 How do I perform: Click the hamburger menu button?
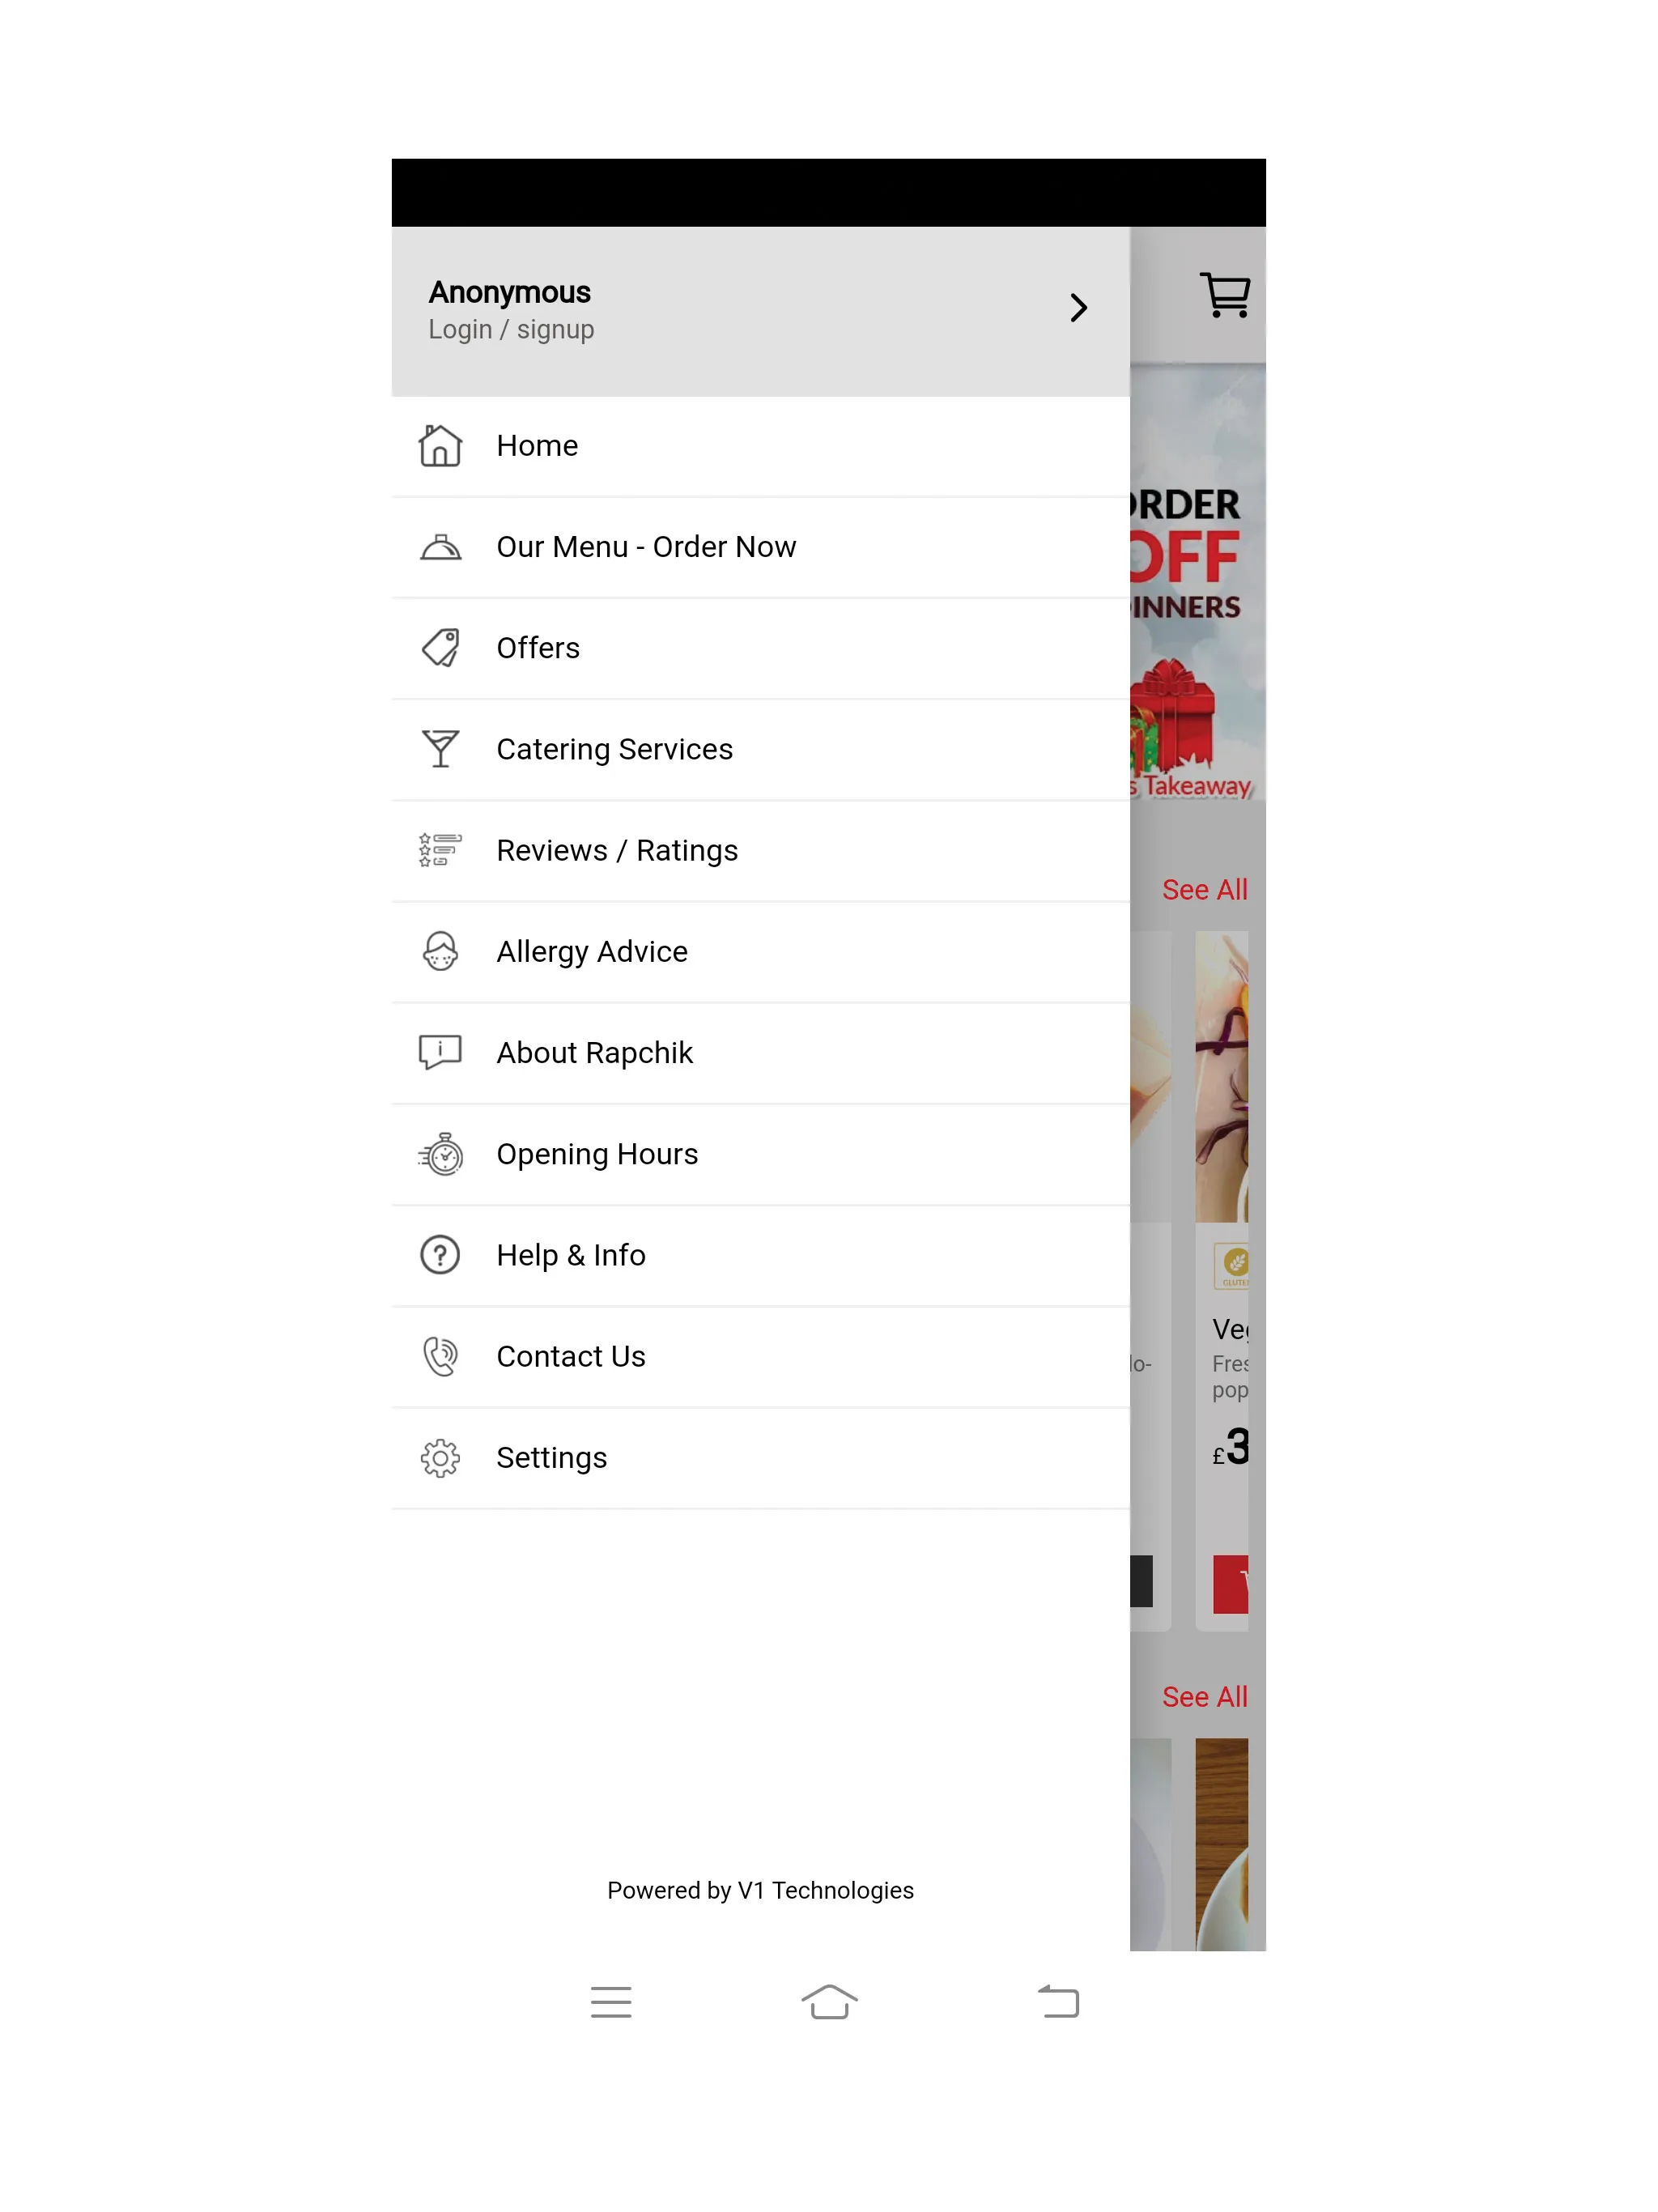[611, 2003]
